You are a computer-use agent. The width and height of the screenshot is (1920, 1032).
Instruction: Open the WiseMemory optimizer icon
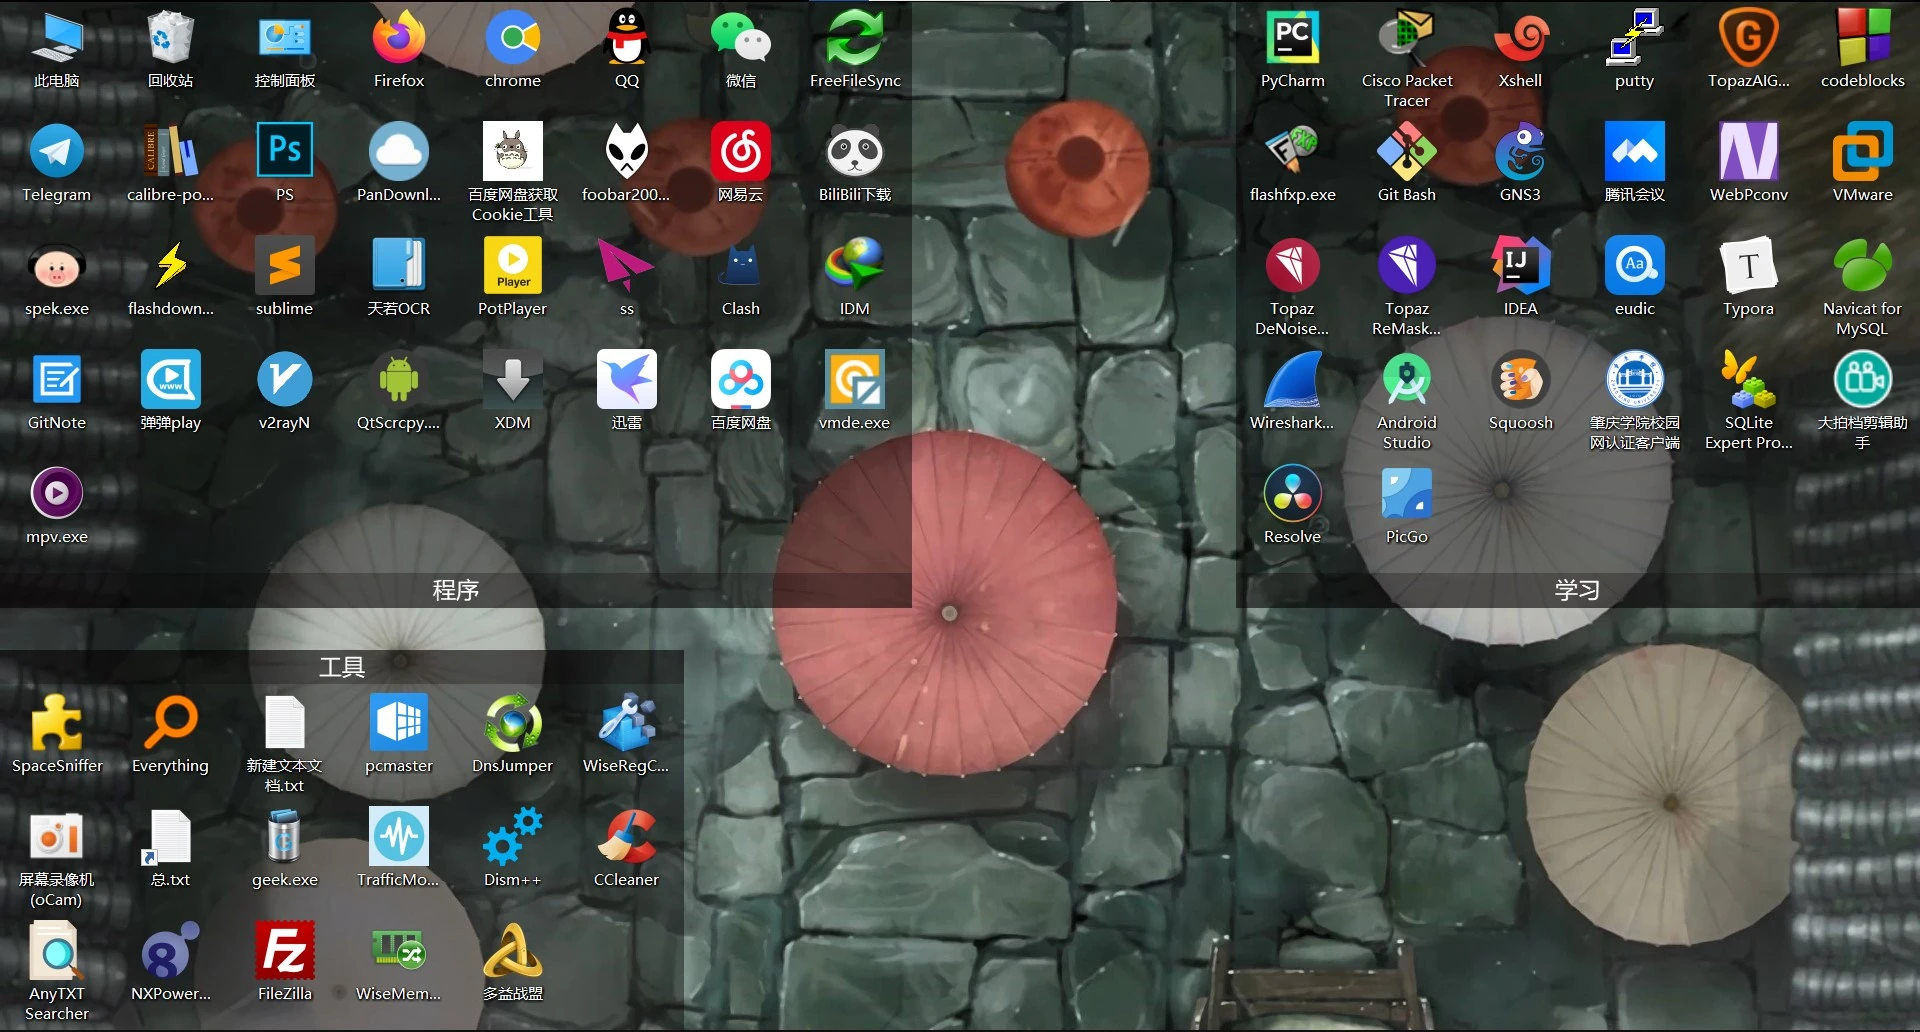pos(399,951)
